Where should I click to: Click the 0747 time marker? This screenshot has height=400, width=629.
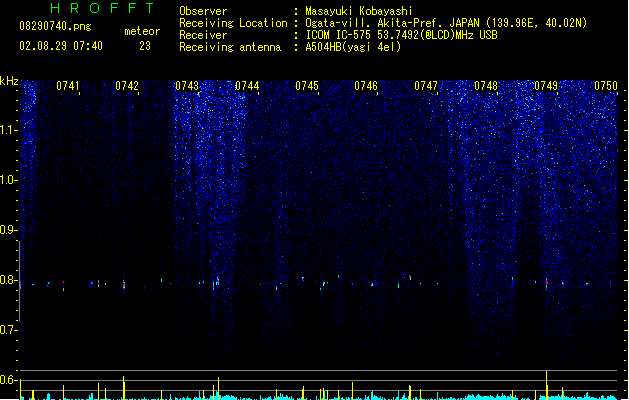(426, 86)
